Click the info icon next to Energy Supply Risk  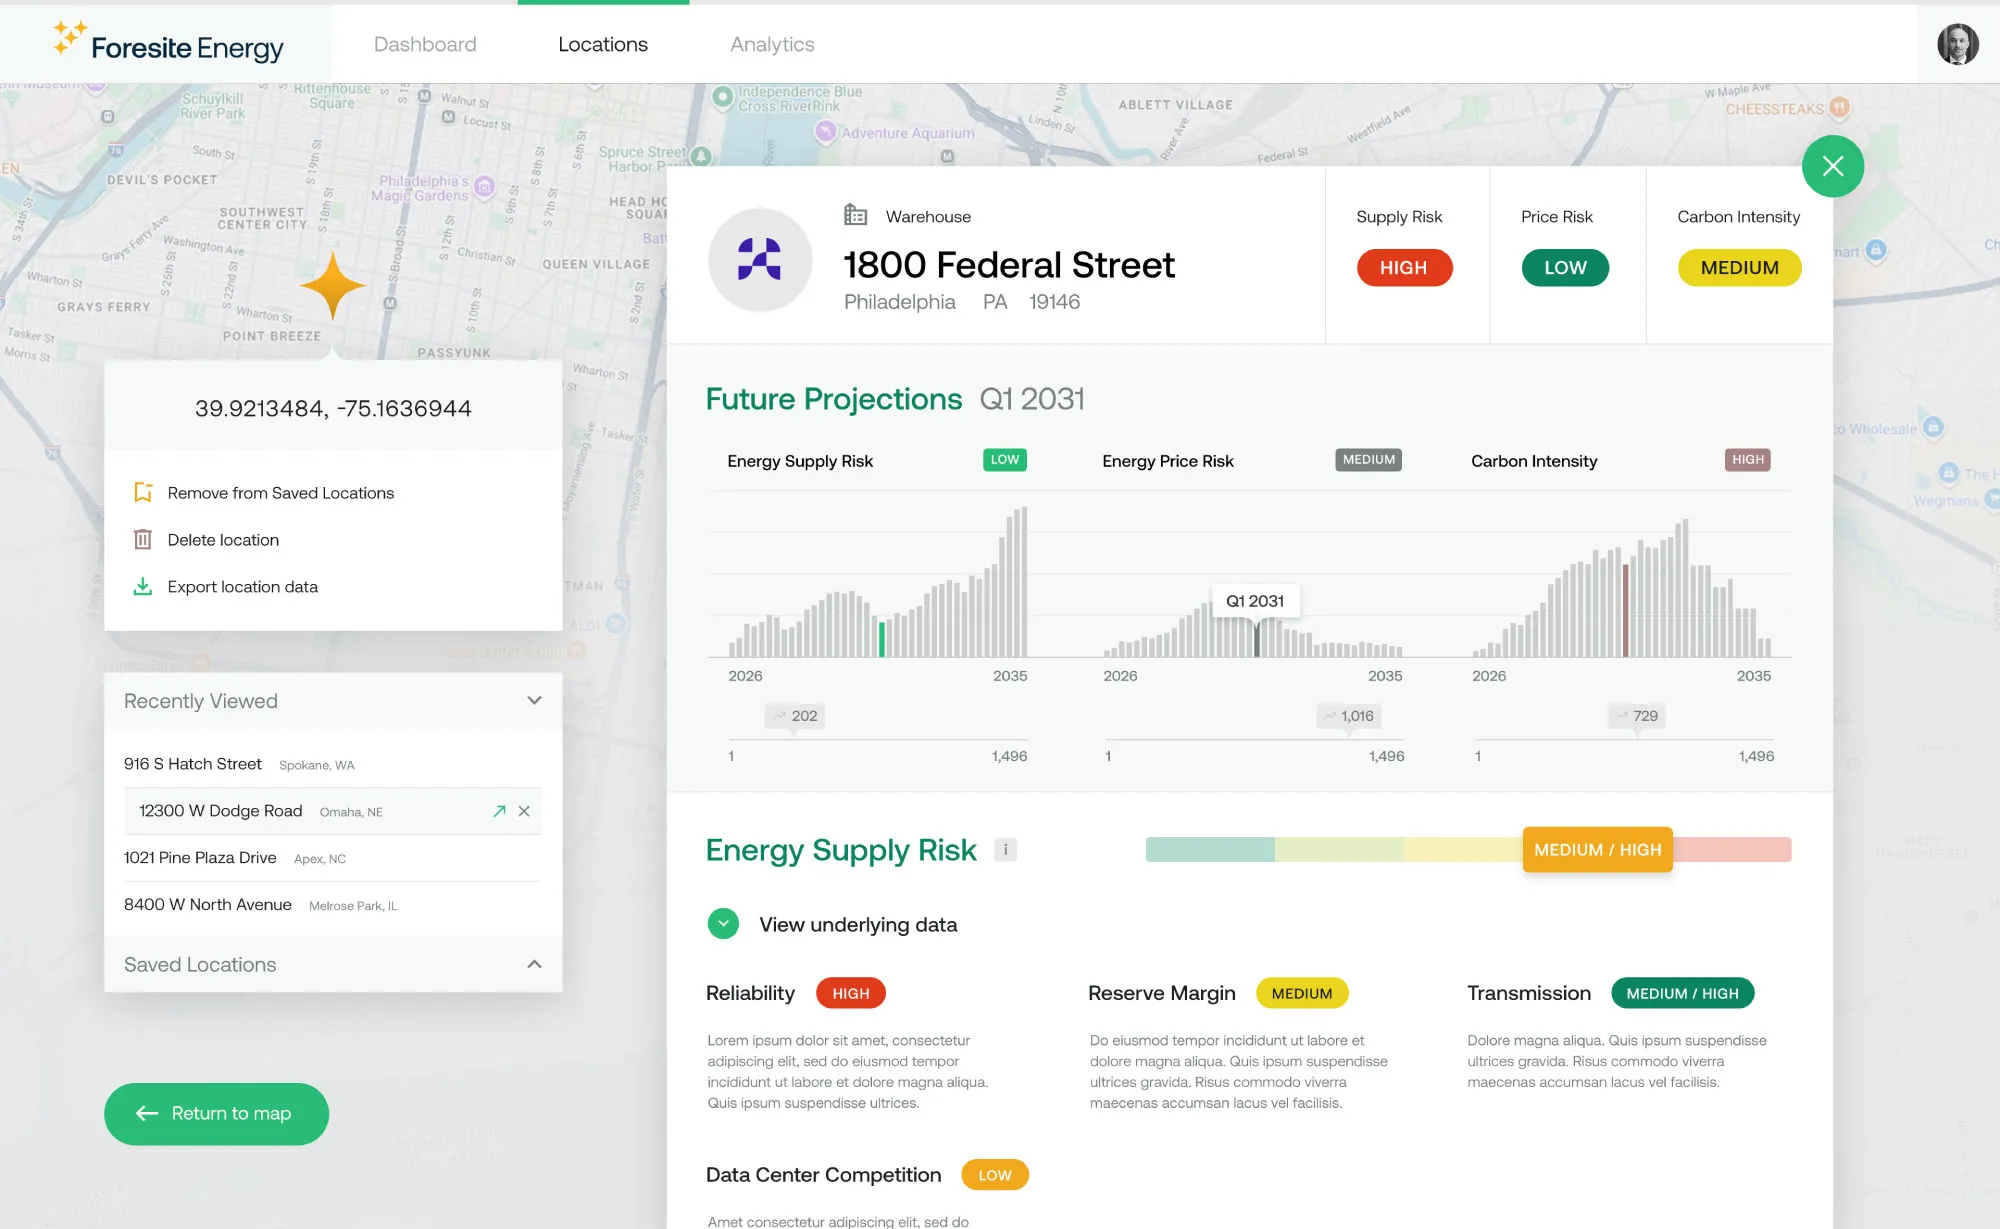pyautogui.click(x=1005, y=850)
